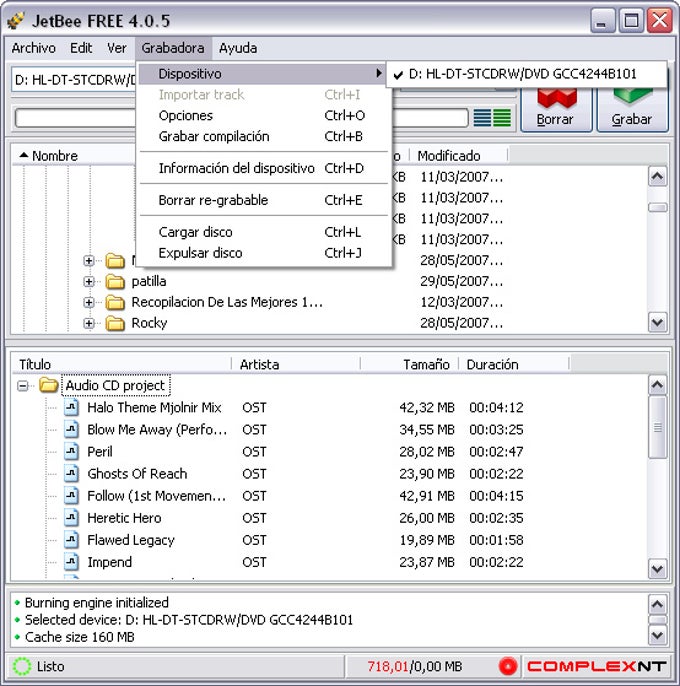Choose Borrar re-grabable

click(263, 200)
